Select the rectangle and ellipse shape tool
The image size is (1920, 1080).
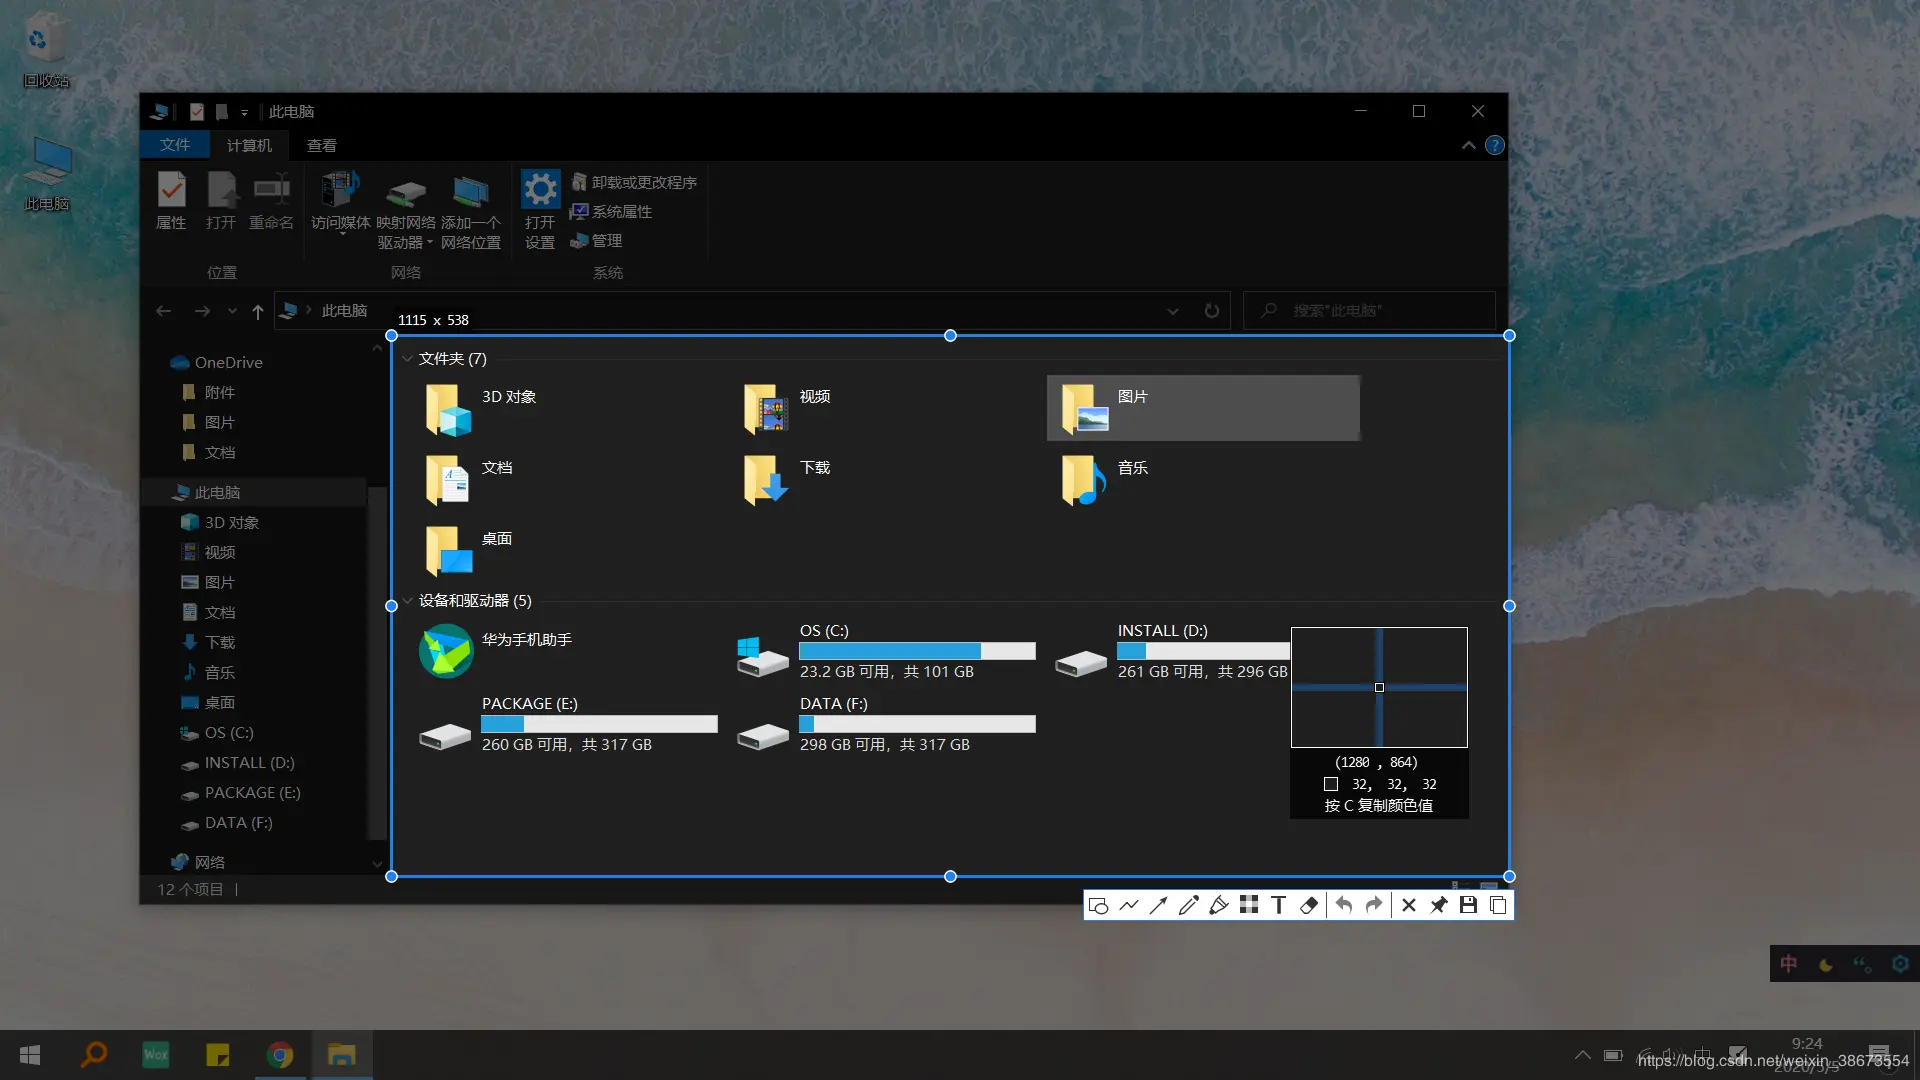tap(1098, 906)
